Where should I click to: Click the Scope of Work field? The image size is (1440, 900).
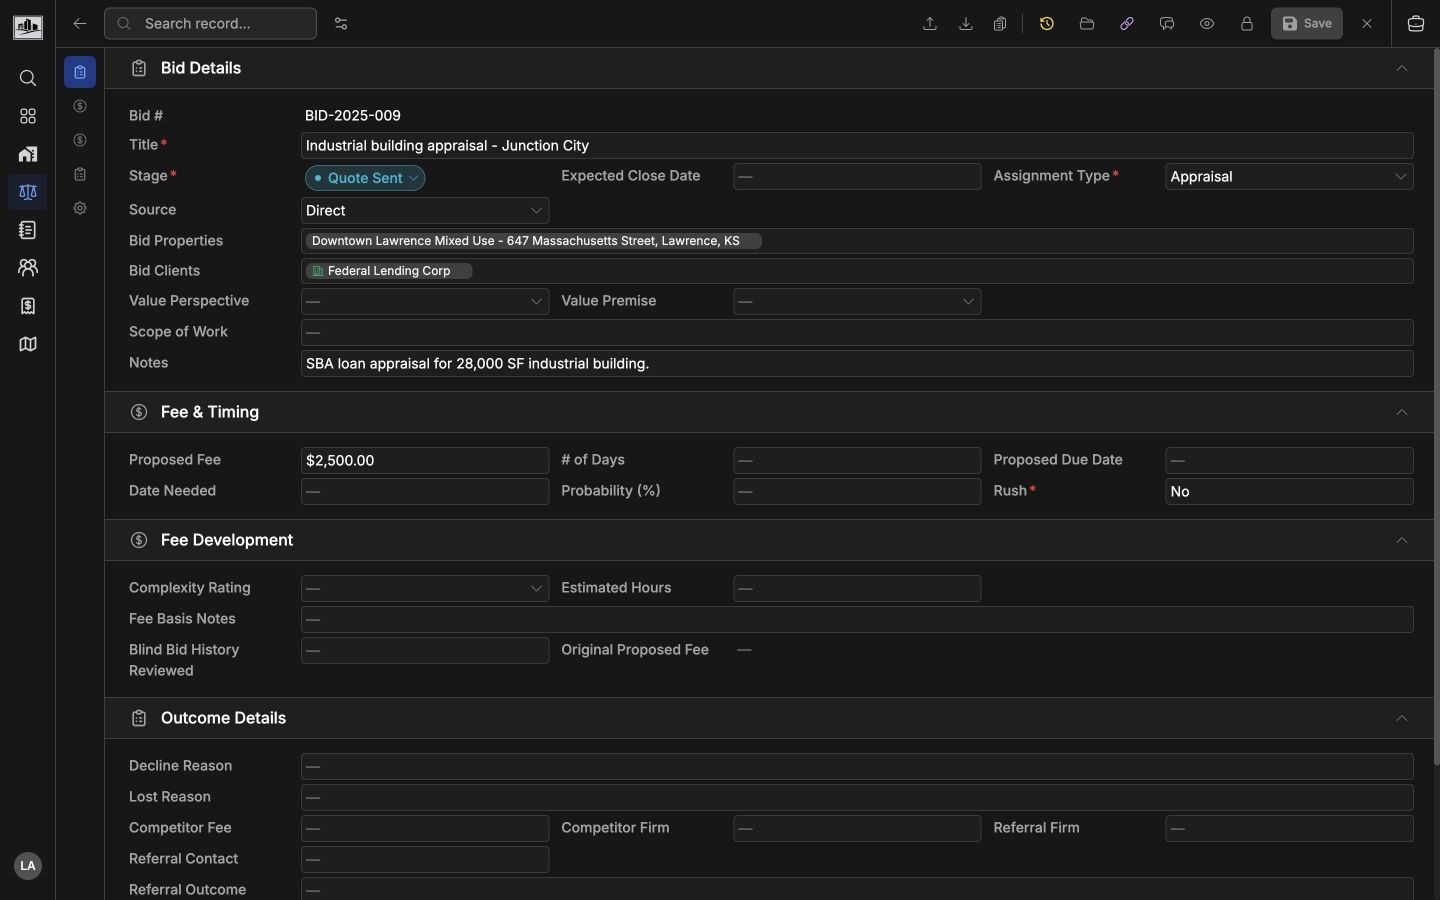click(x=857, y=333)
